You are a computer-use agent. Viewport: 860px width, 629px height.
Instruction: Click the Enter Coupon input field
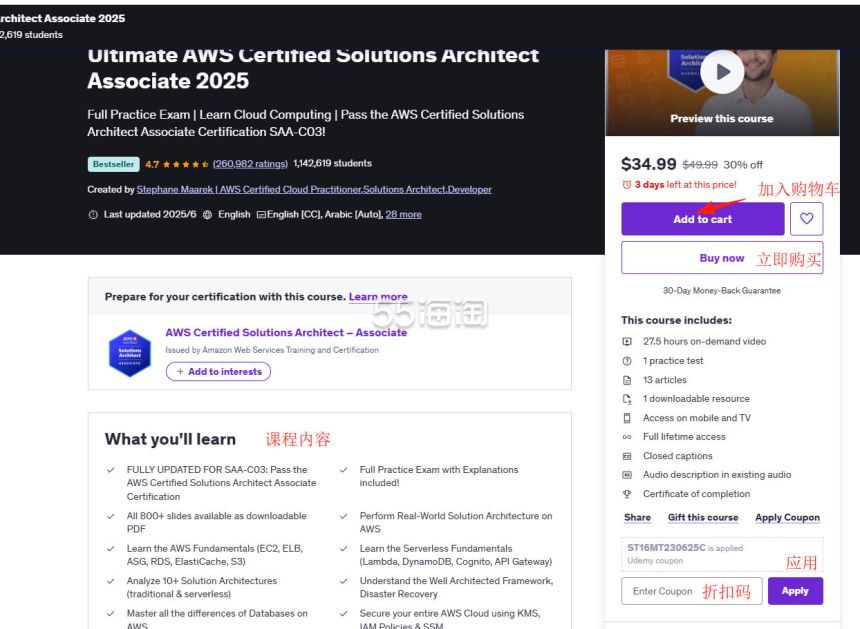click(x=692, y=591)
